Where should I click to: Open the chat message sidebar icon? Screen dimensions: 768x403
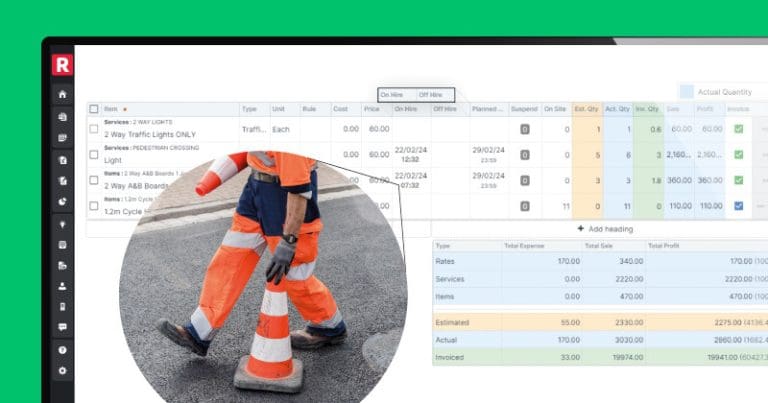point(63,327)
